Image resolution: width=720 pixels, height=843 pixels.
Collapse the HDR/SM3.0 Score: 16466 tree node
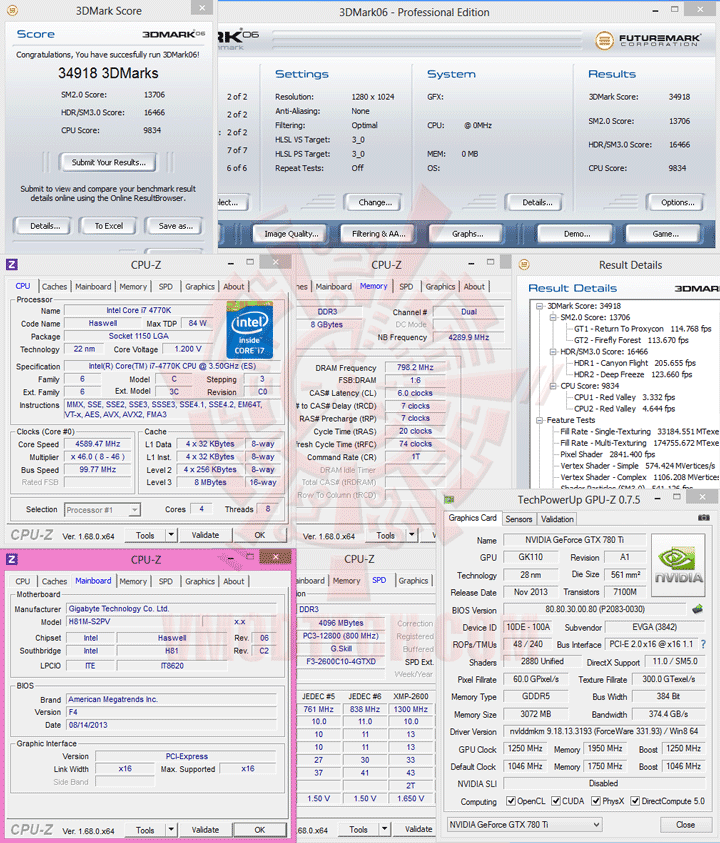[x=552, y=352]
